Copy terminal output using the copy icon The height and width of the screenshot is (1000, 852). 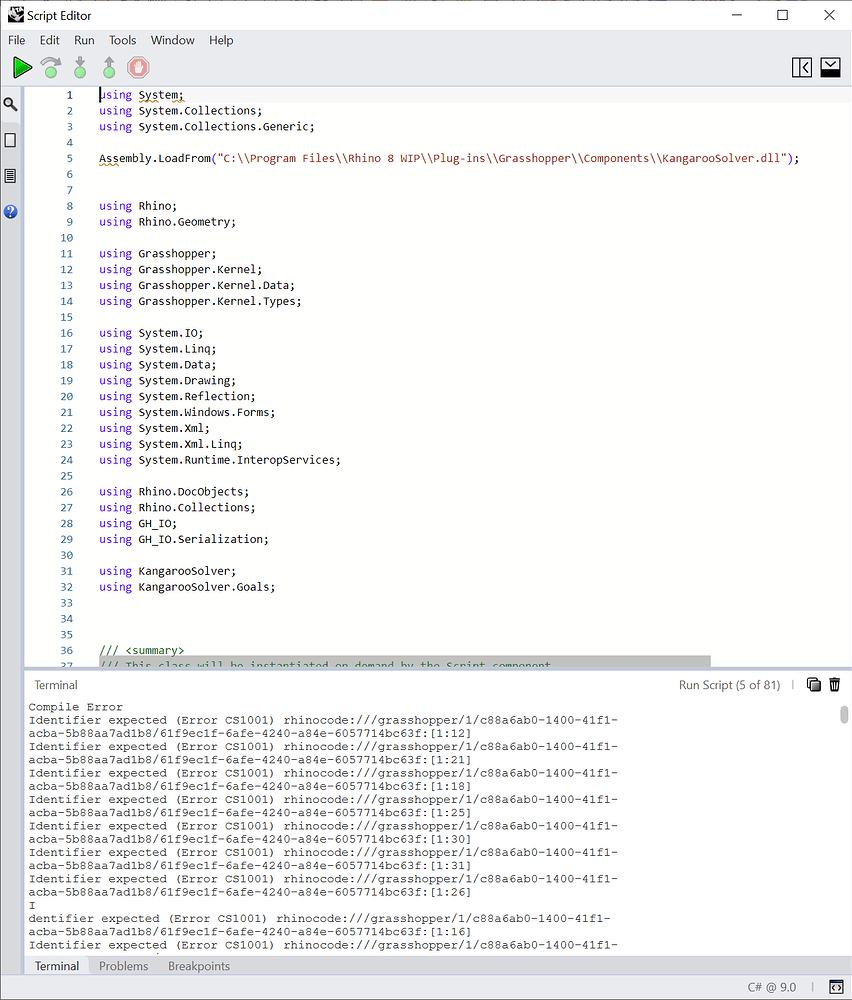[x=813, y=685]
